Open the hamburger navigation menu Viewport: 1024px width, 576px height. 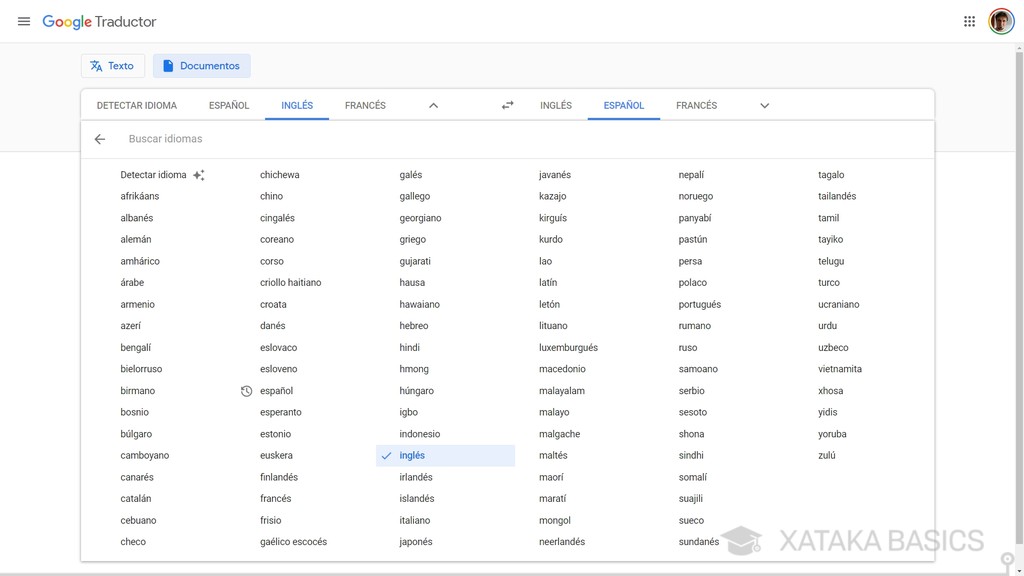[x=24, y=20]
